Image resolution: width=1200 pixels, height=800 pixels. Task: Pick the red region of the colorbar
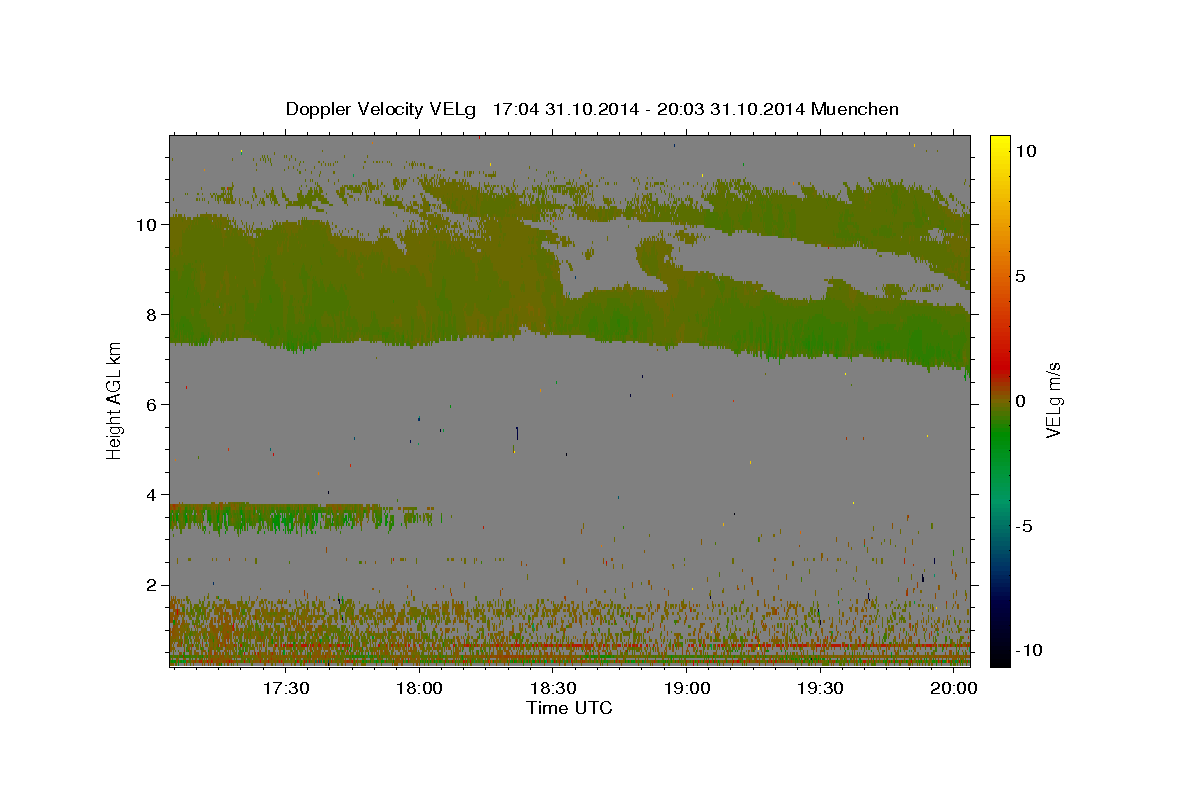1000,365
